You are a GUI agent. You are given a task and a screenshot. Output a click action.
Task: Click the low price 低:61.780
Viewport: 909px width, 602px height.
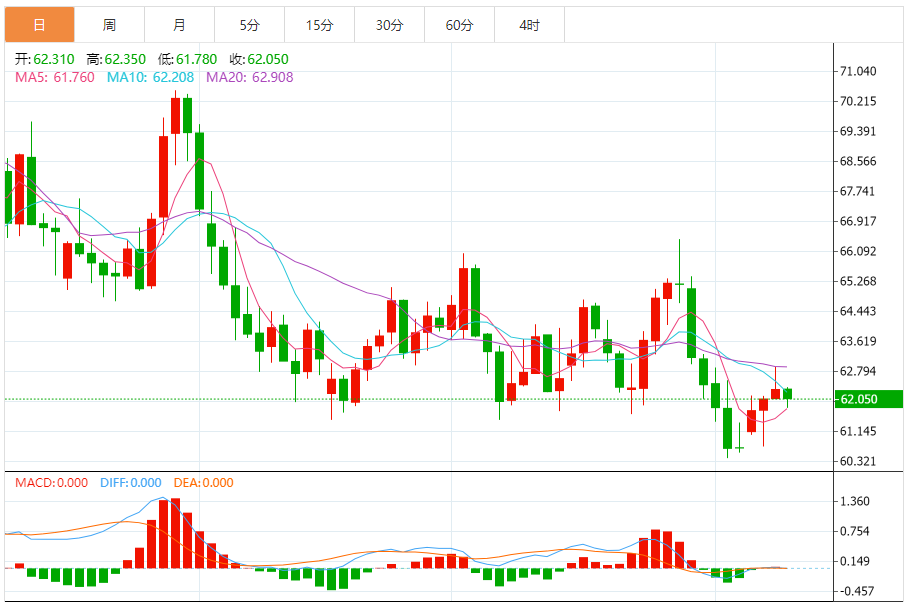pyautogui.click(x=187, y=59)
